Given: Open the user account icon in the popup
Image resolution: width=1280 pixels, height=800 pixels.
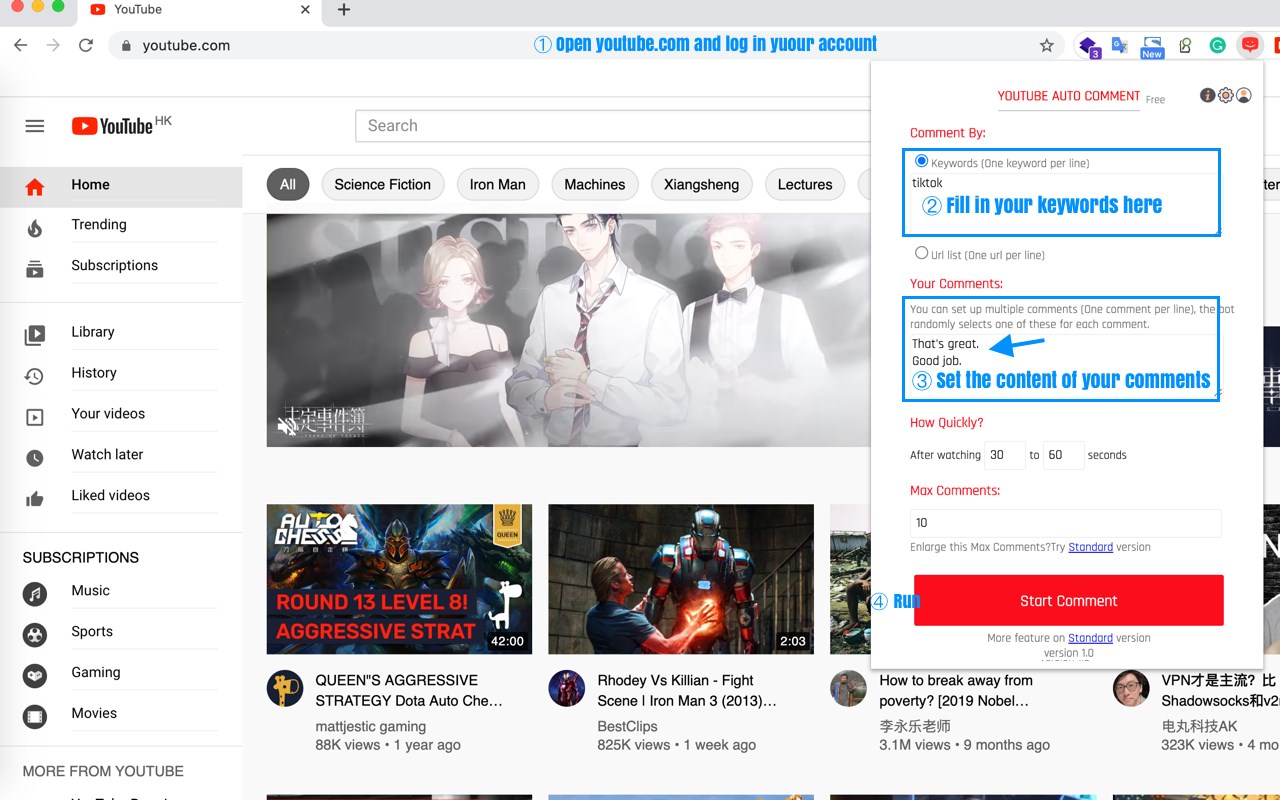Looking at the screenshot, I should (x=1244, y=96).
